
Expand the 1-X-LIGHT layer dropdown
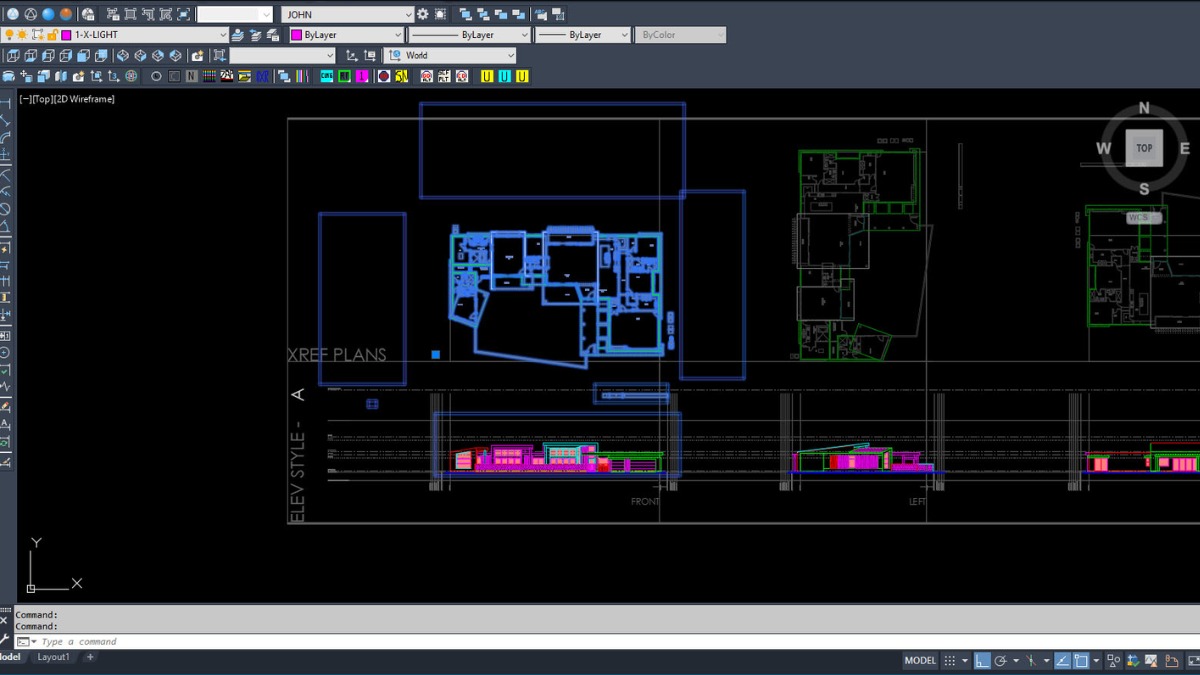pos(225,34)
